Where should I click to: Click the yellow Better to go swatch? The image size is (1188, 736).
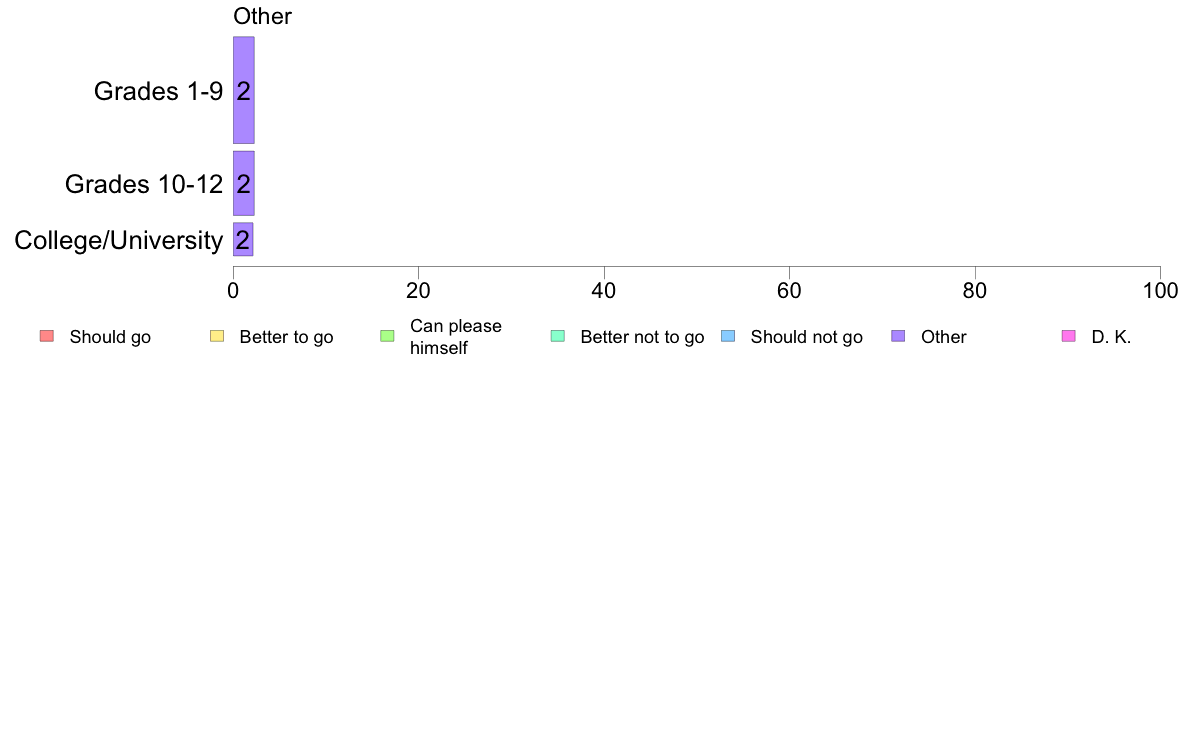(x=217, y=336)
